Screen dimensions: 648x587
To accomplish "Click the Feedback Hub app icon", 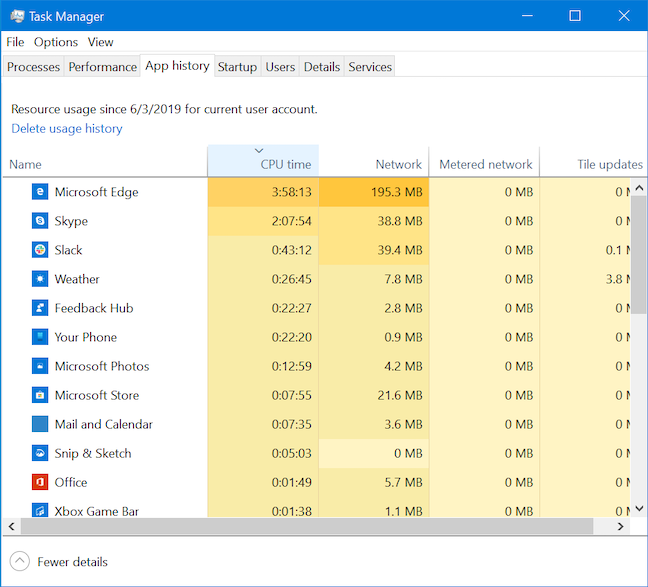I will coord(40,308).
